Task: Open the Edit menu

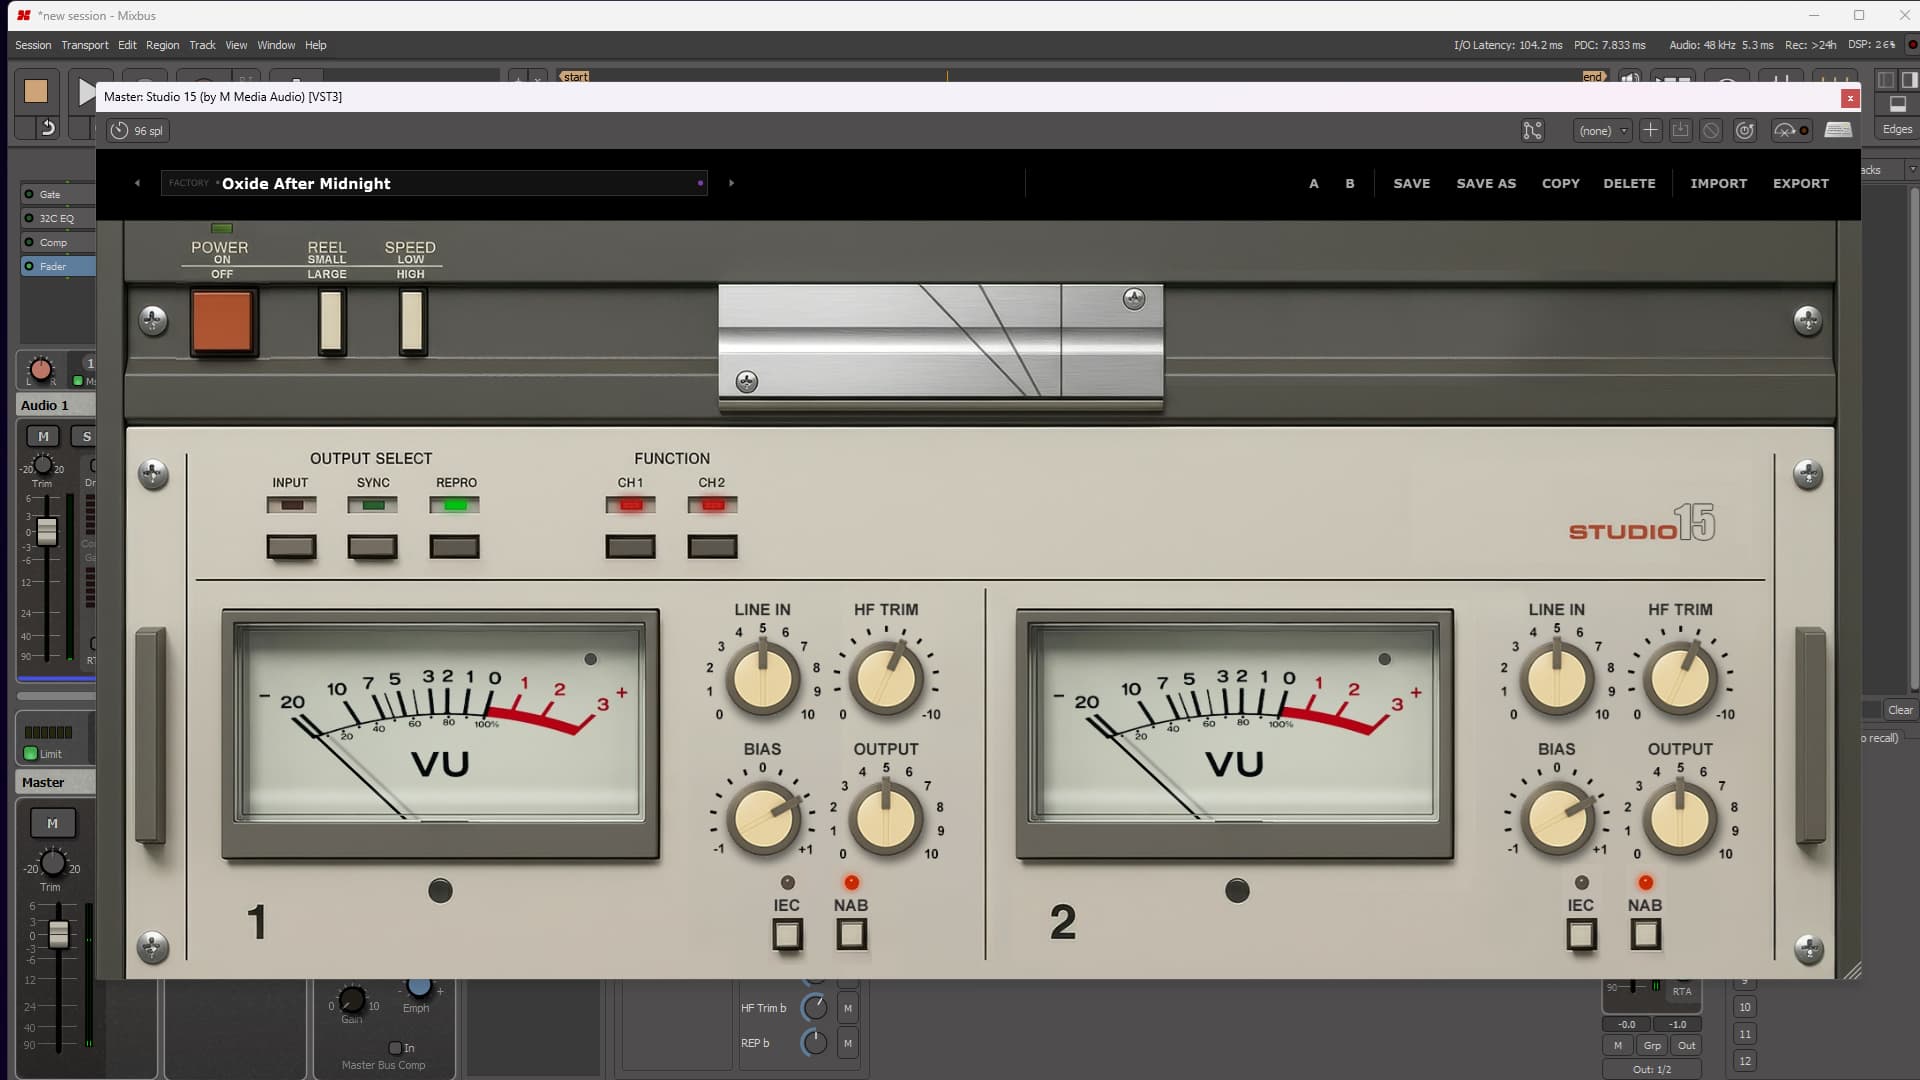Action: click(127, 45)
